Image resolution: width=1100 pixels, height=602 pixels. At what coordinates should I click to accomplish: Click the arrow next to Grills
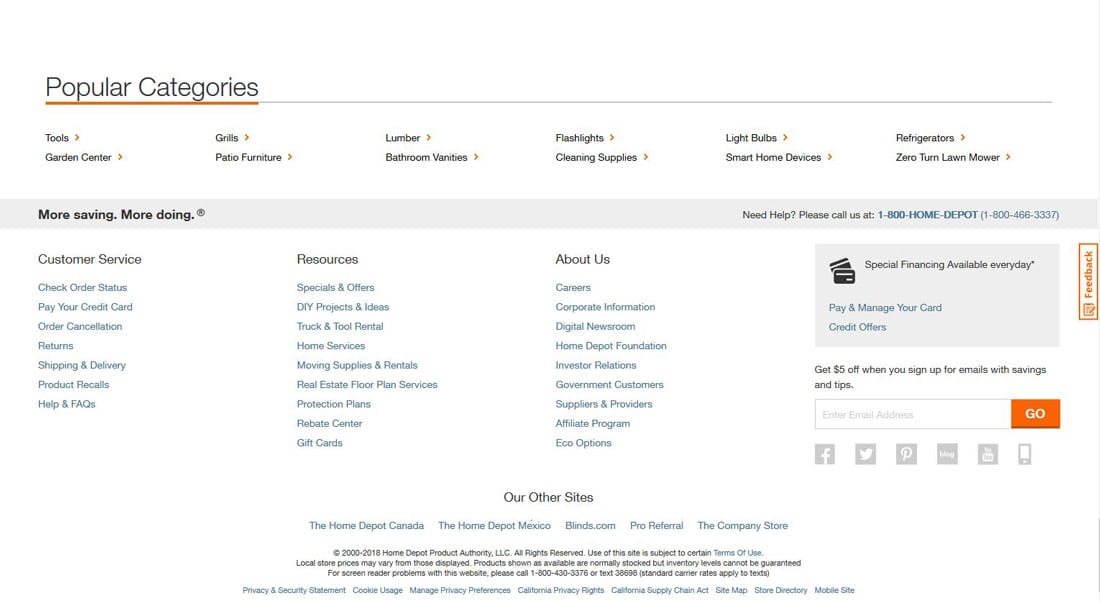click(x=247, y=138)
